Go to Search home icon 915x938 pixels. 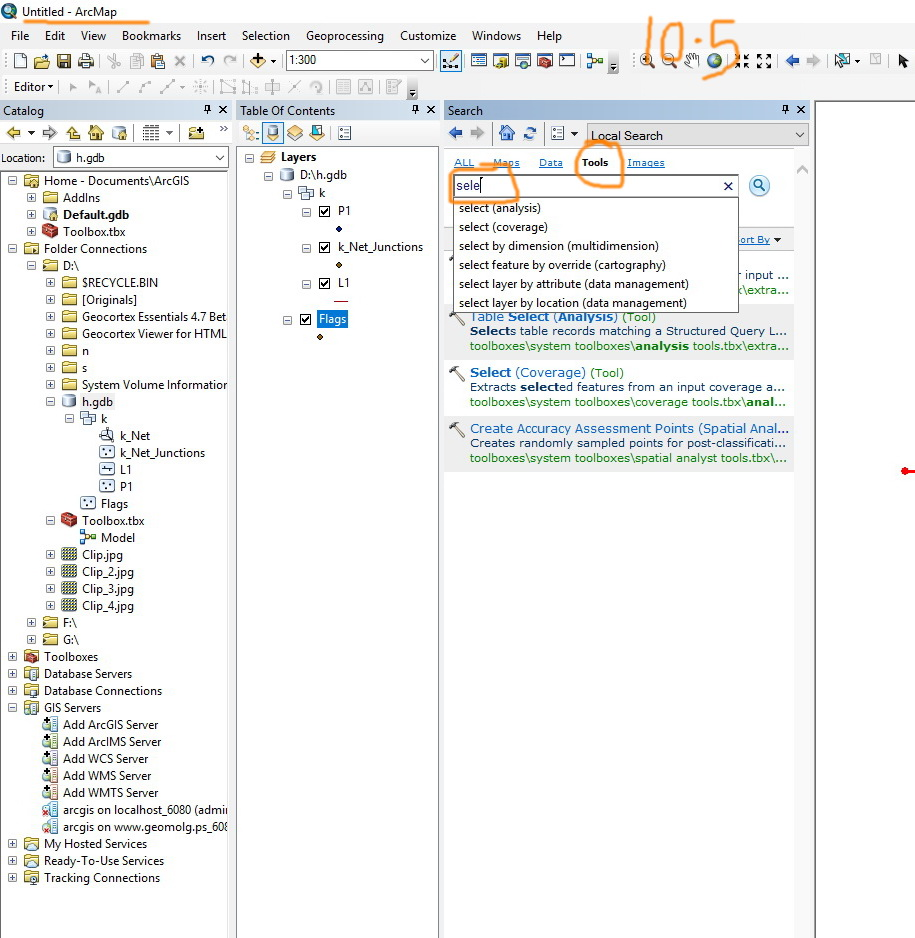click(507, 133)
